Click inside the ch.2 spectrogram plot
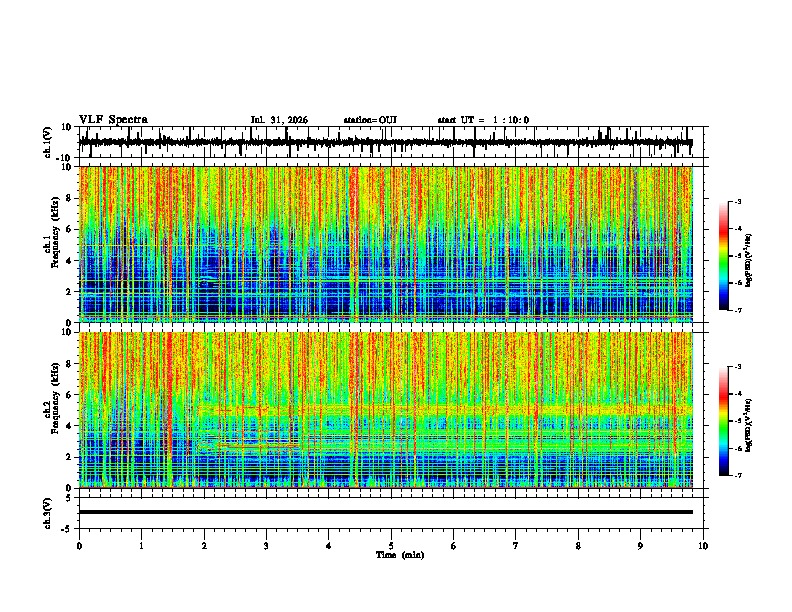 pos(386,410)
